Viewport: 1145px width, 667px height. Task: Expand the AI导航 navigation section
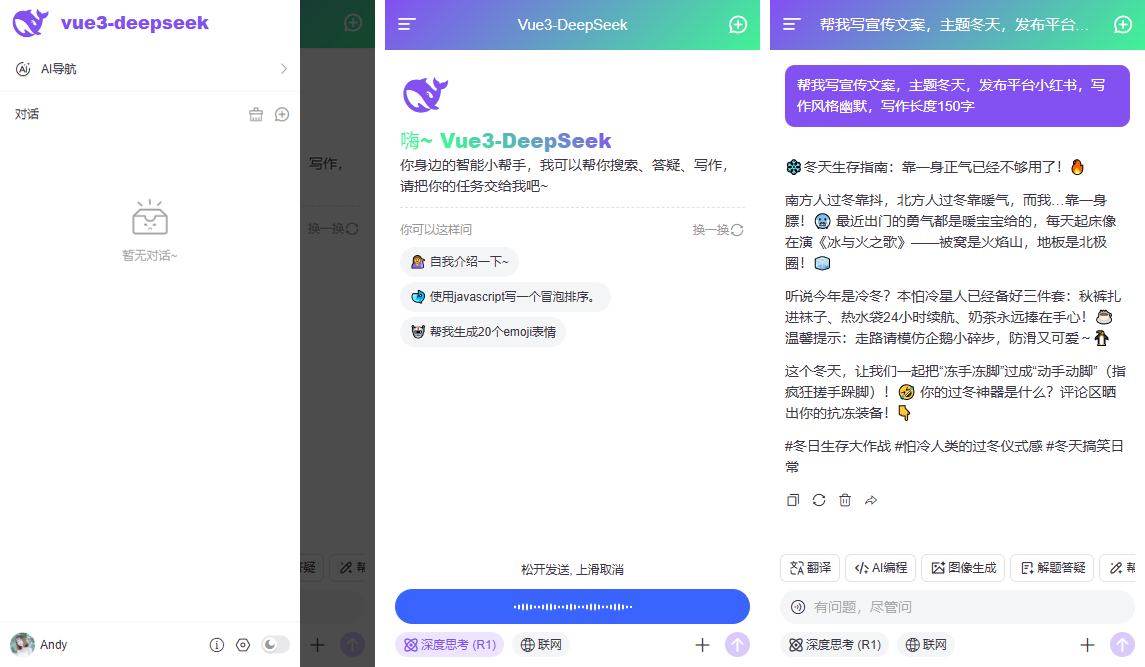coord(150,68)
